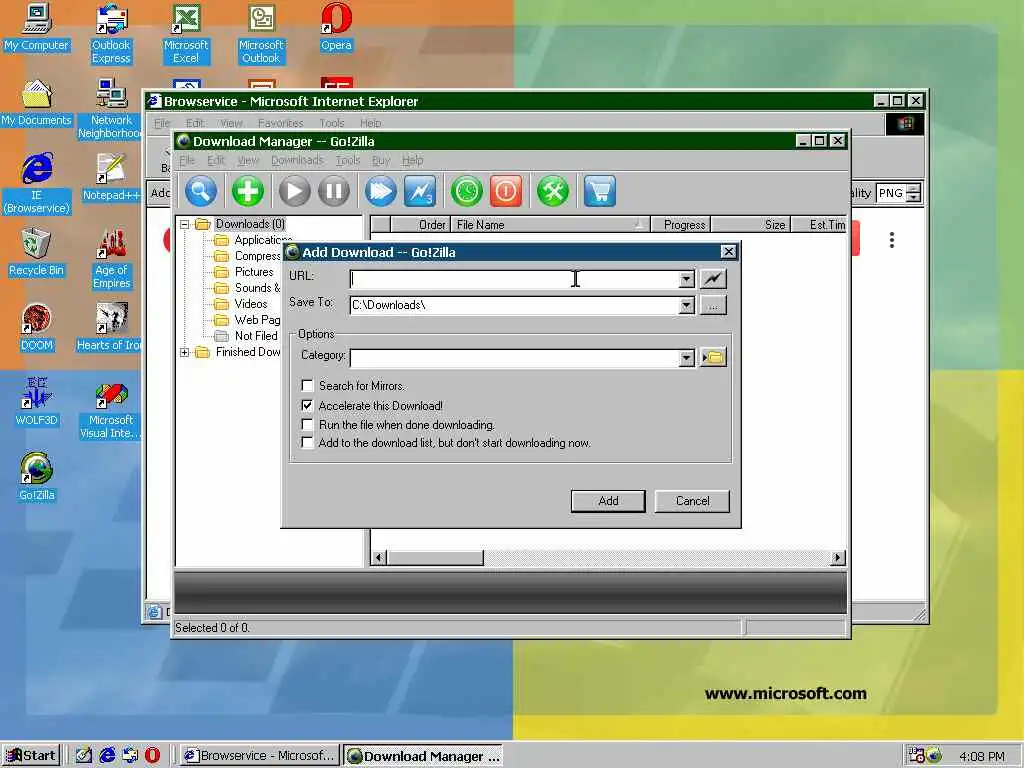Click the green tools options toolbar icon
The image size is (1024, 768).
552,191
